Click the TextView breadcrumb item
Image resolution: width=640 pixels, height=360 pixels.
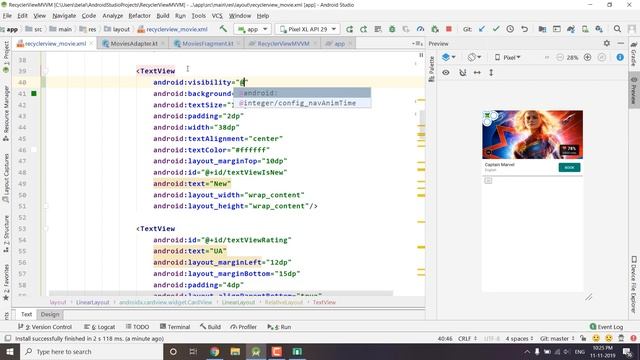pyautogui.click(x=324, y=302)
